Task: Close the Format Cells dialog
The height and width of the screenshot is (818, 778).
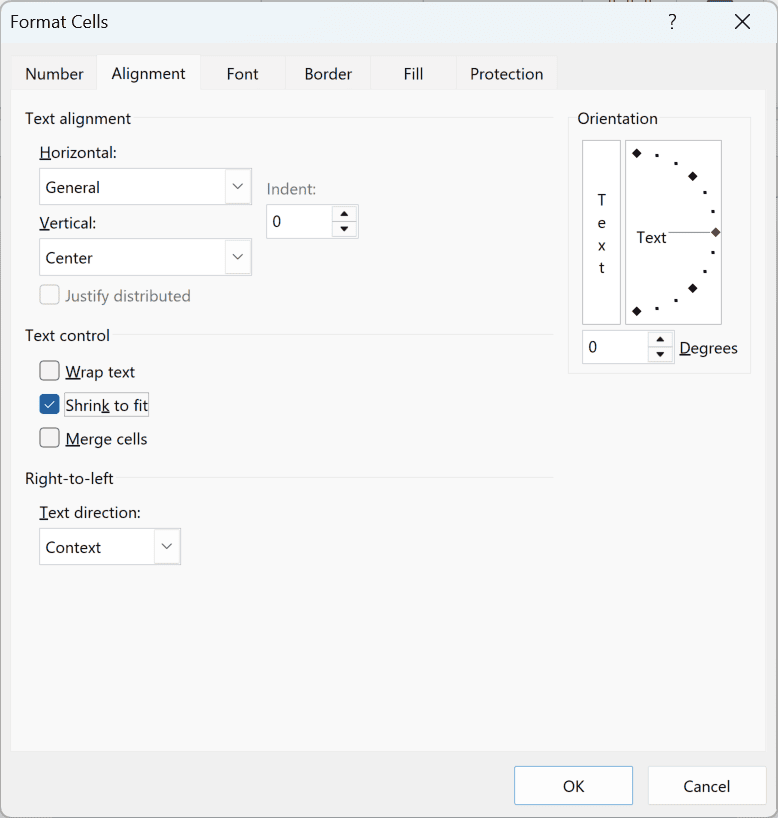Action: coord(742,22)
